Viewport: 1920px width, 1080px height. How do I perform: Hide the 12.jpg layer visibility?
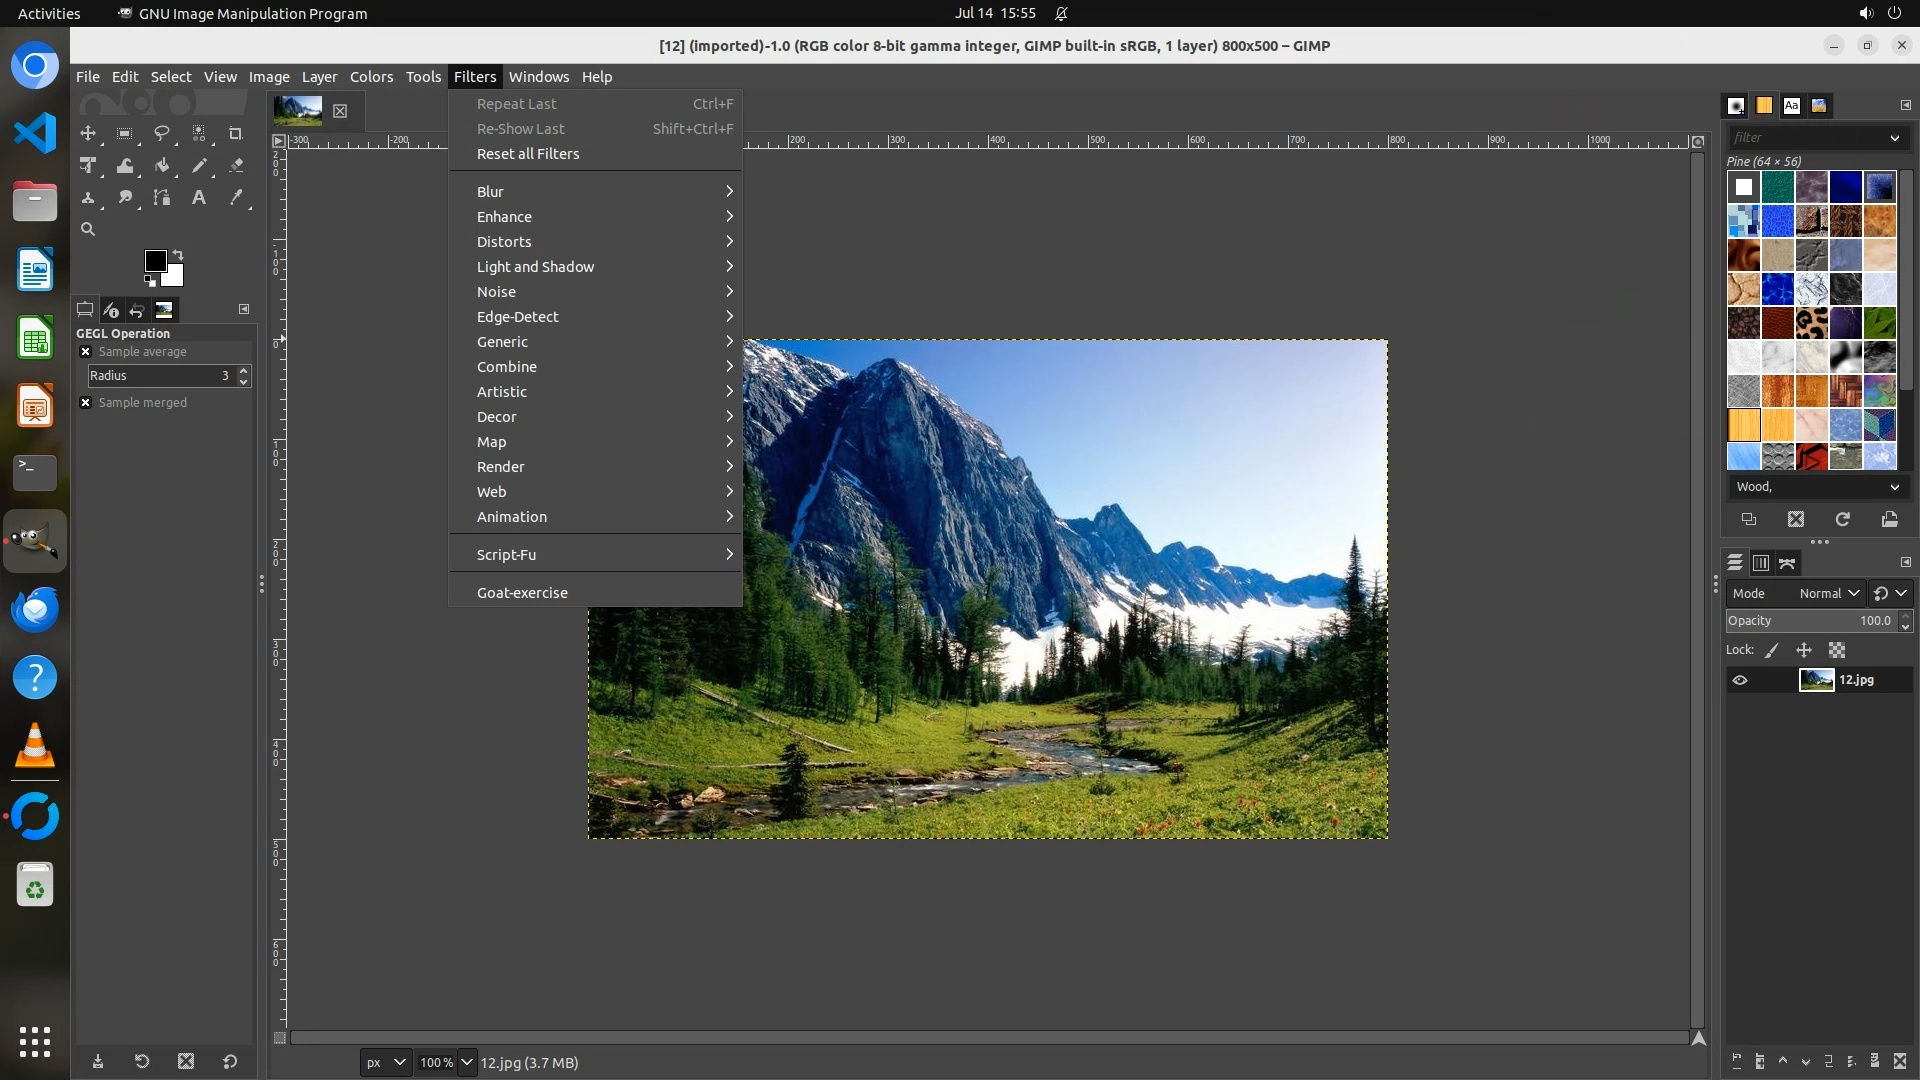click(x=1740, y=681)
